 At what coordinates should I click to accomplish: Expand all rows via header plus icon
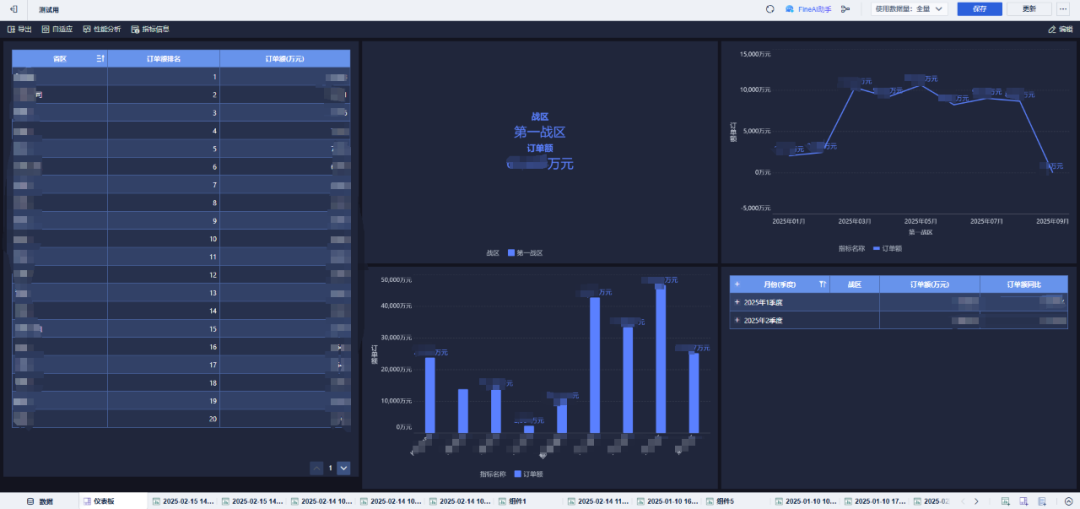click(x=737, y=284)
